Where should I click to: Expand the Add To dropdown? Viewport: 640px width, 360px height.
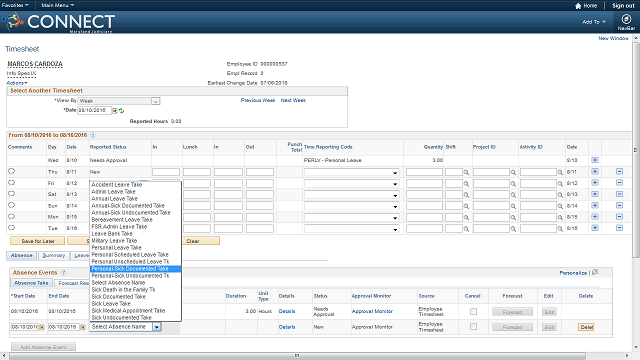pos(594,22)
